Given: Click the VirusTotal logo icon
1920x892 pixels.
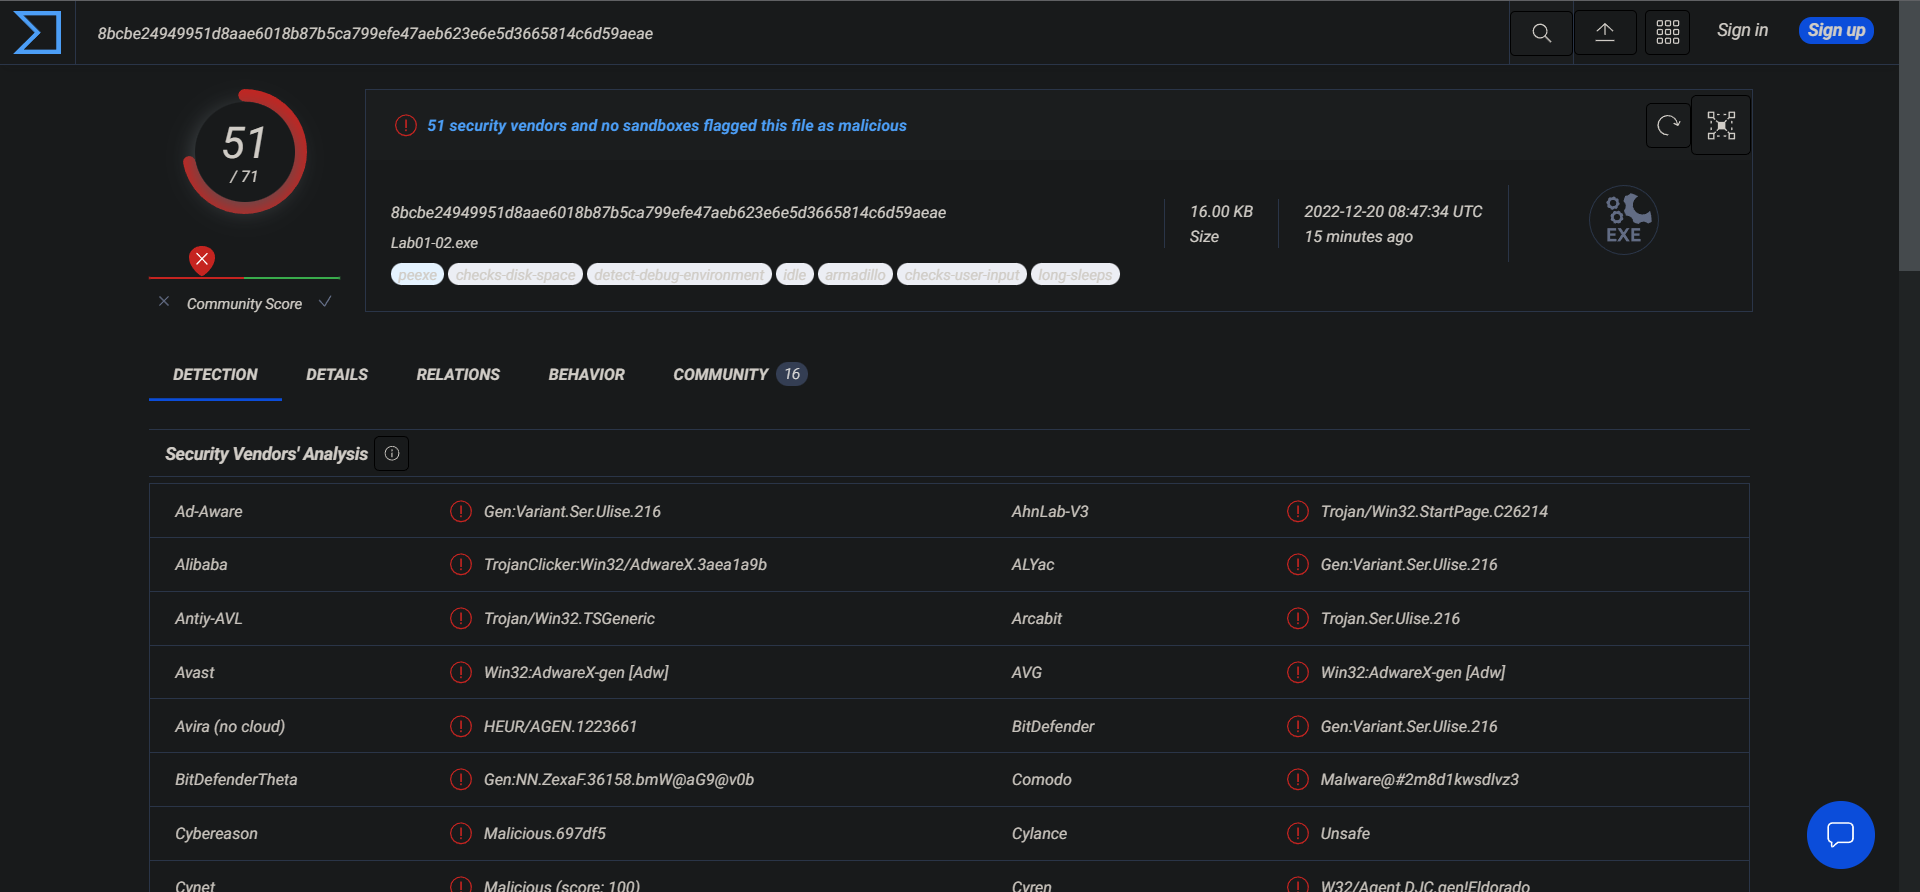Looking at the screenshot, I should point(37,33).
